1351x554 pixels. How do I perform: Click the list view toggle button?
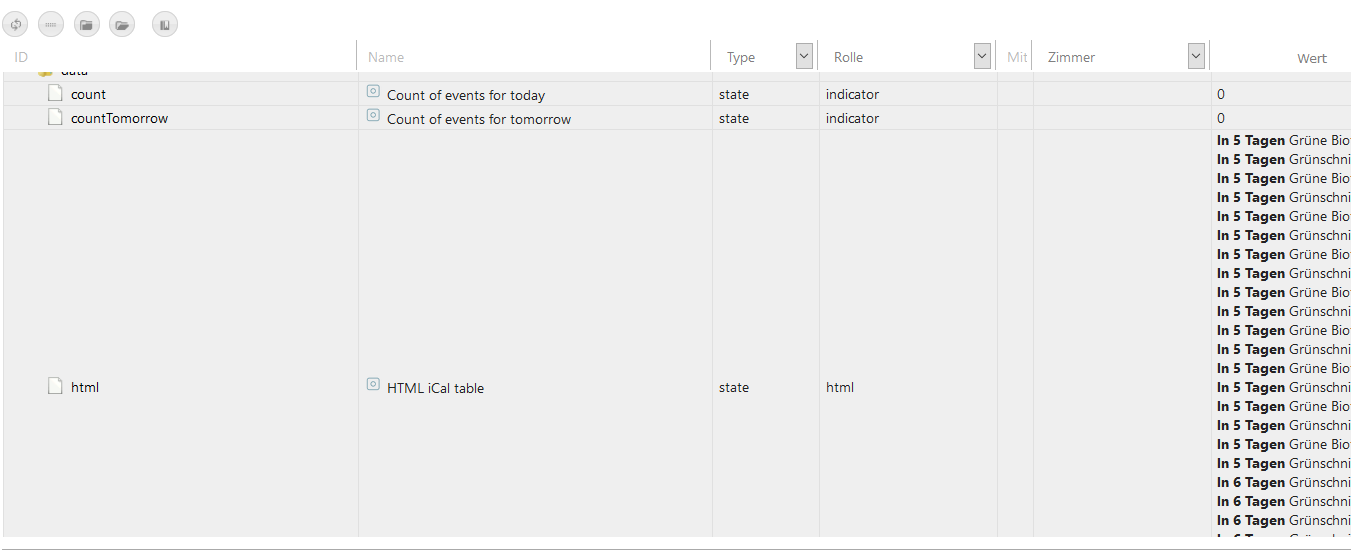(51, 24)
